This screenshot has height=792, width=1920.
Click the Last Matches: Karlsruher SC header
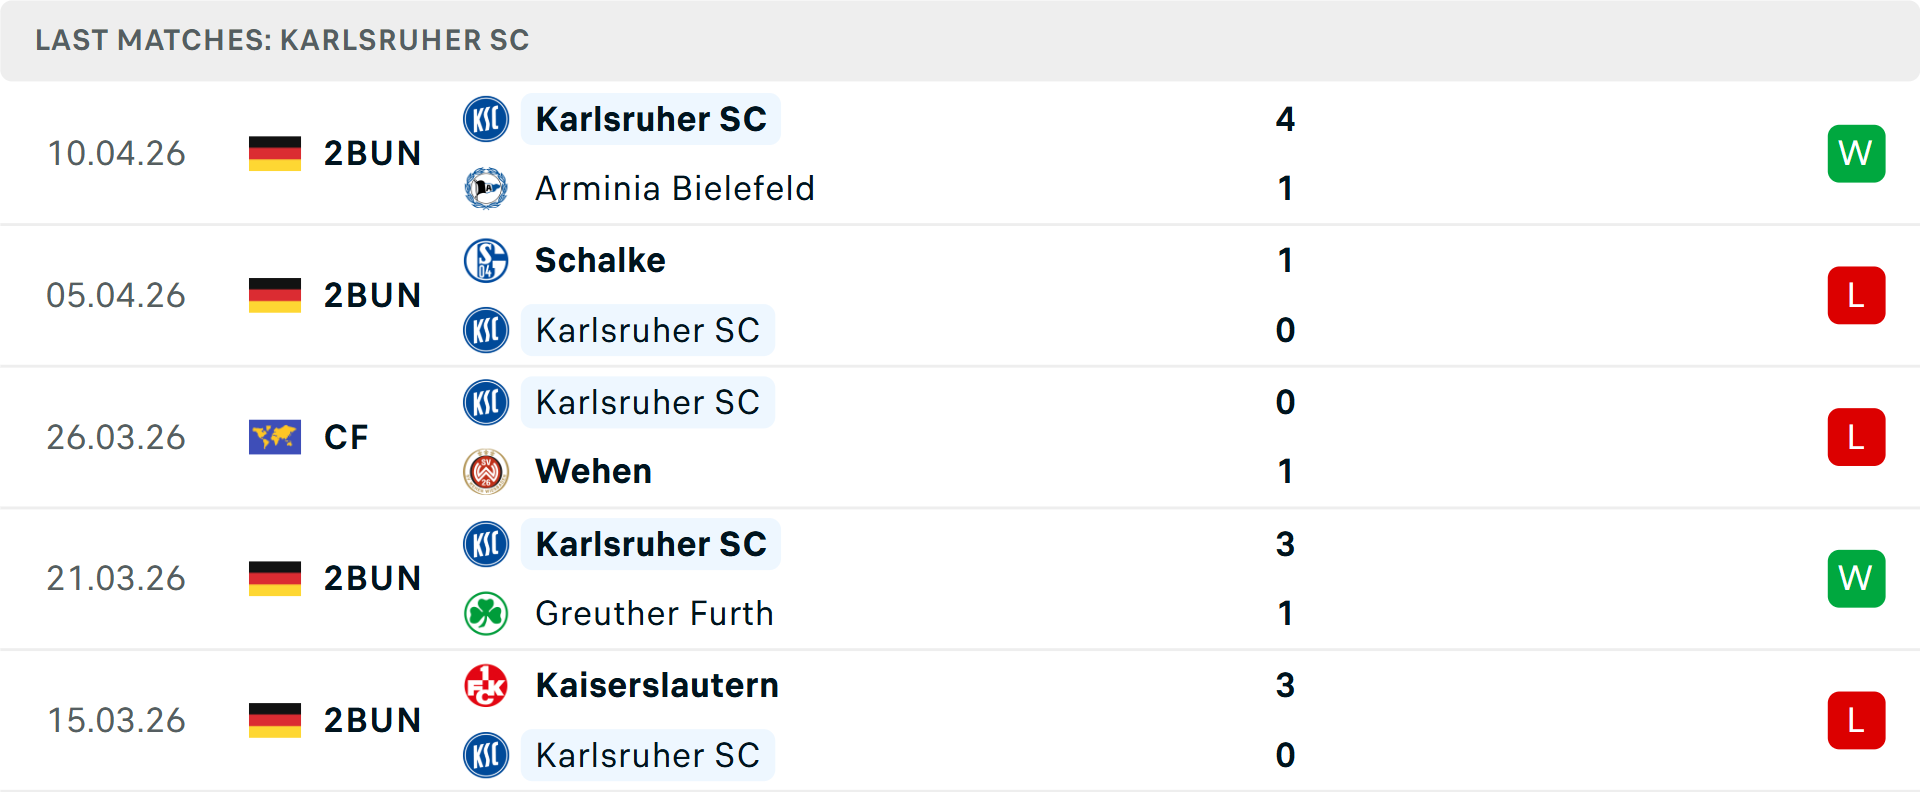tap(282, 40)
